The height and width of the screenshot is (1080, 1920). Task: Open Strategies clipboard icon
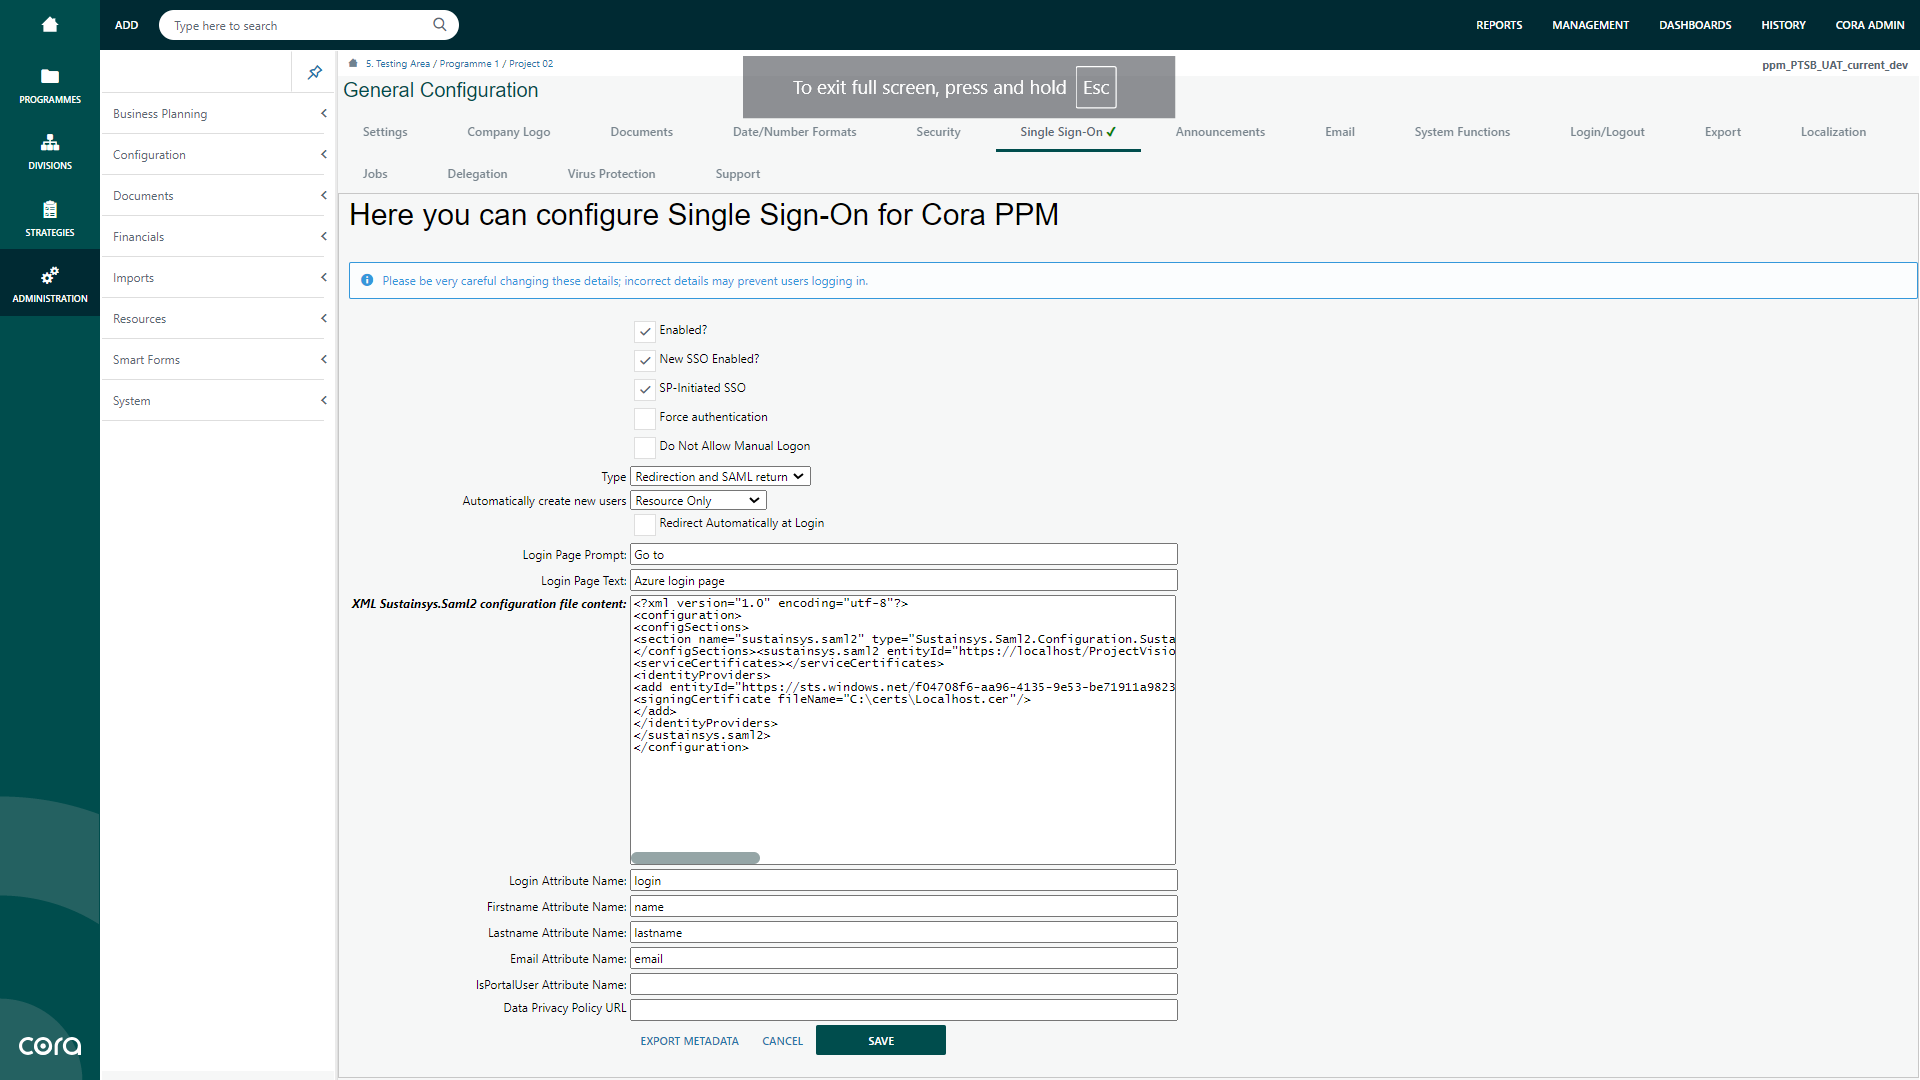(x=50, y=210)
